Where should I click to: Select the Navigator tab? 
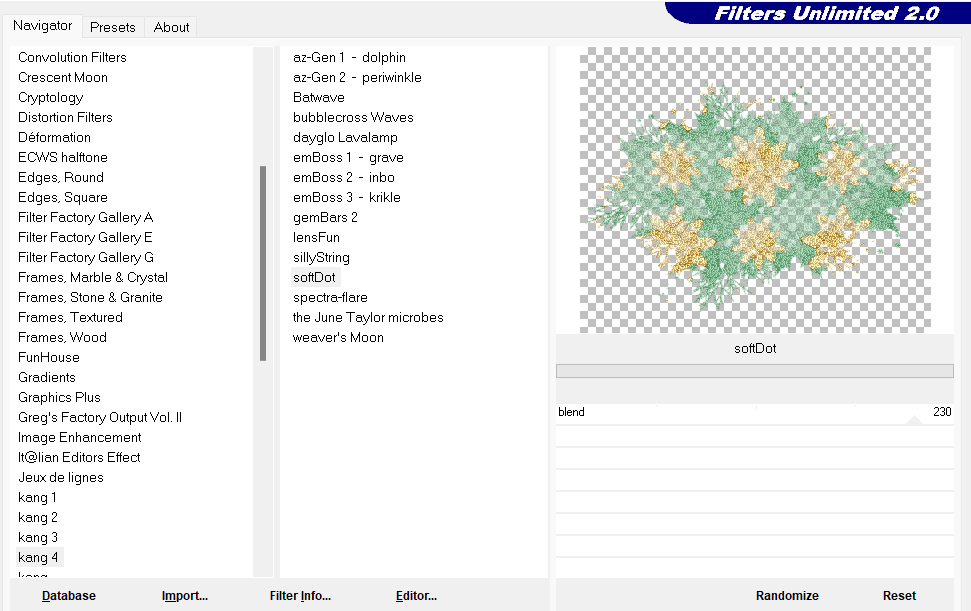[42, 26]
